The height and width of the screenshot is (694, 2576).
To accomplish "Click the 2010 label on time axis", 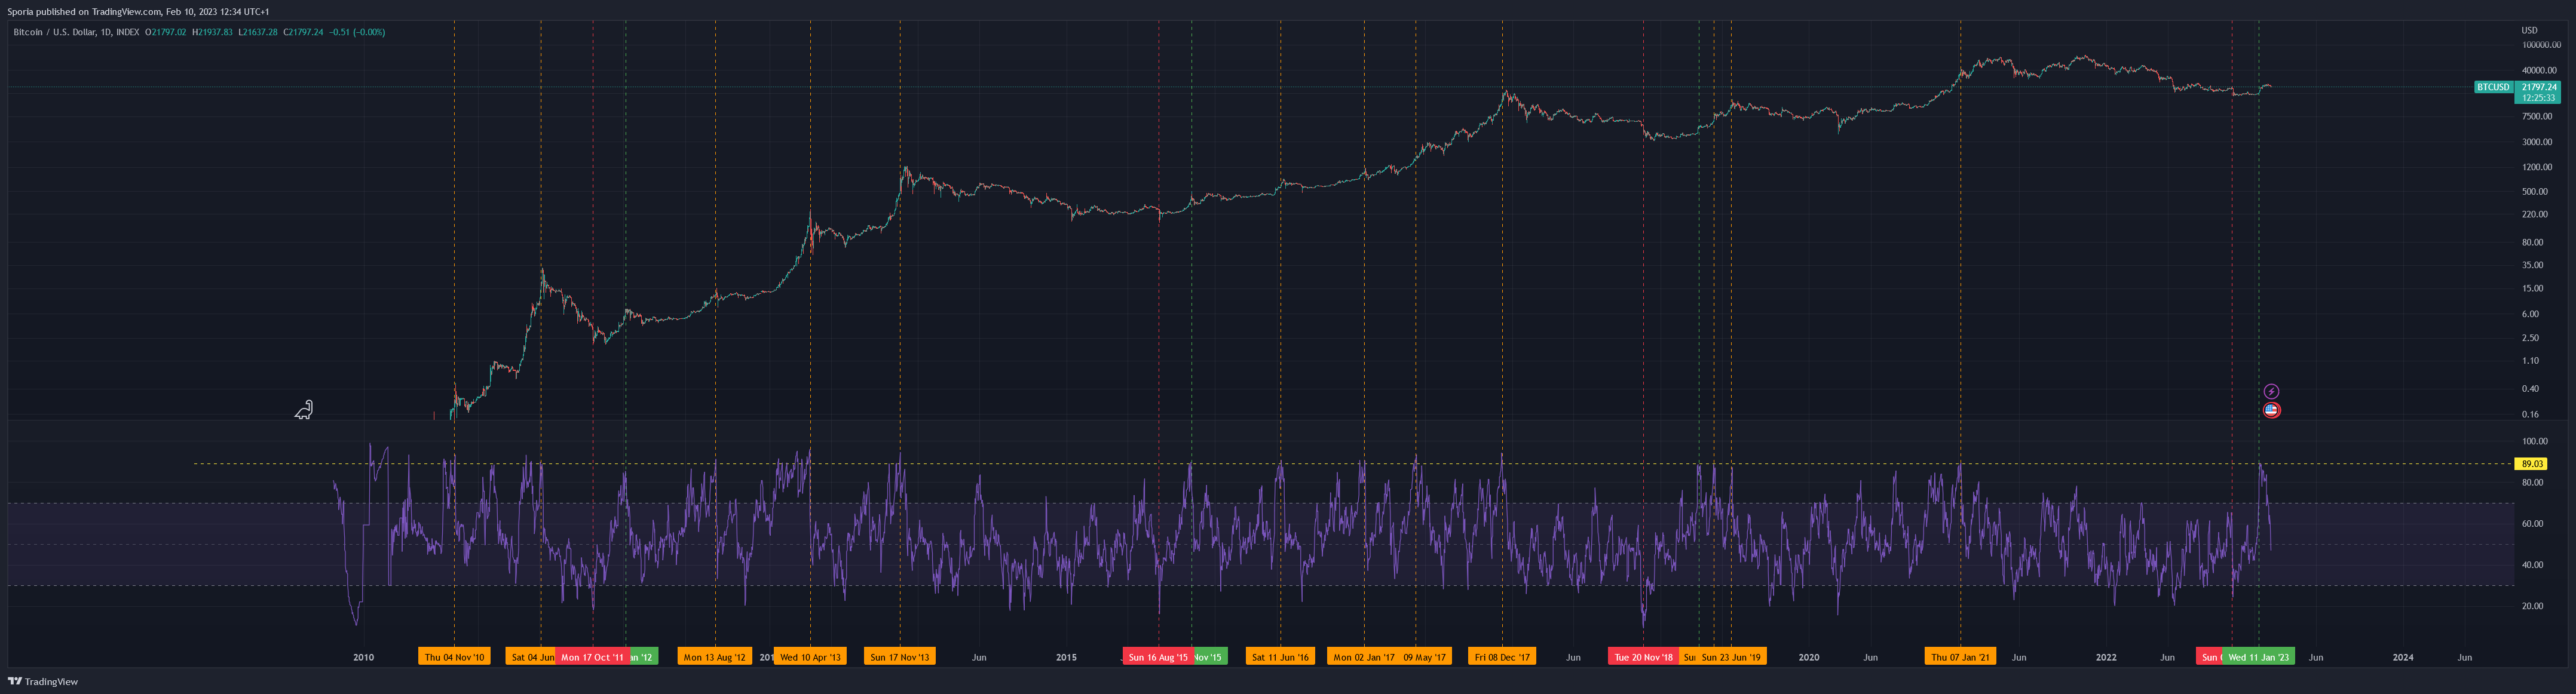I will [x=363, y=658].
